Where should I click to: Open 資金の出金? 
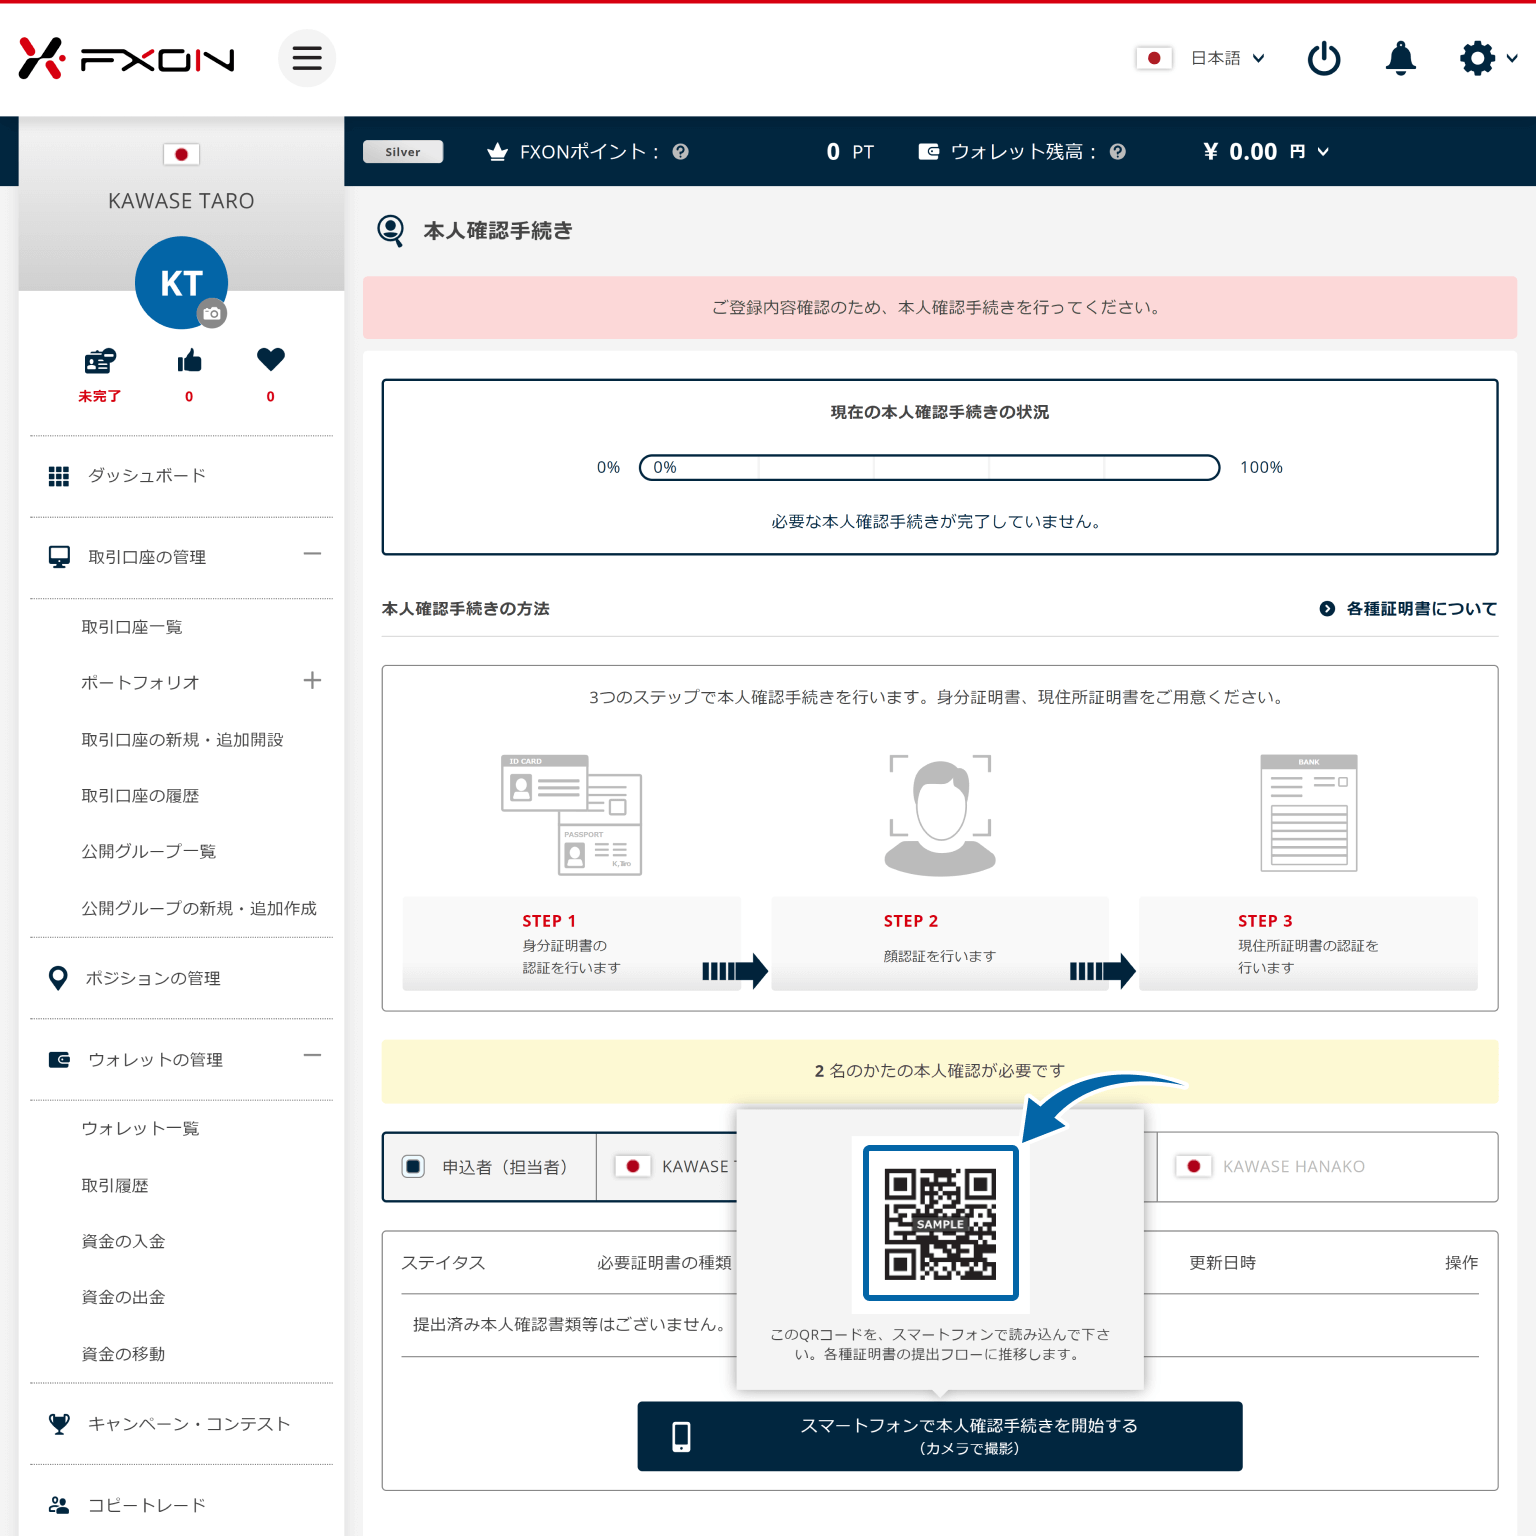[123, 1297]
